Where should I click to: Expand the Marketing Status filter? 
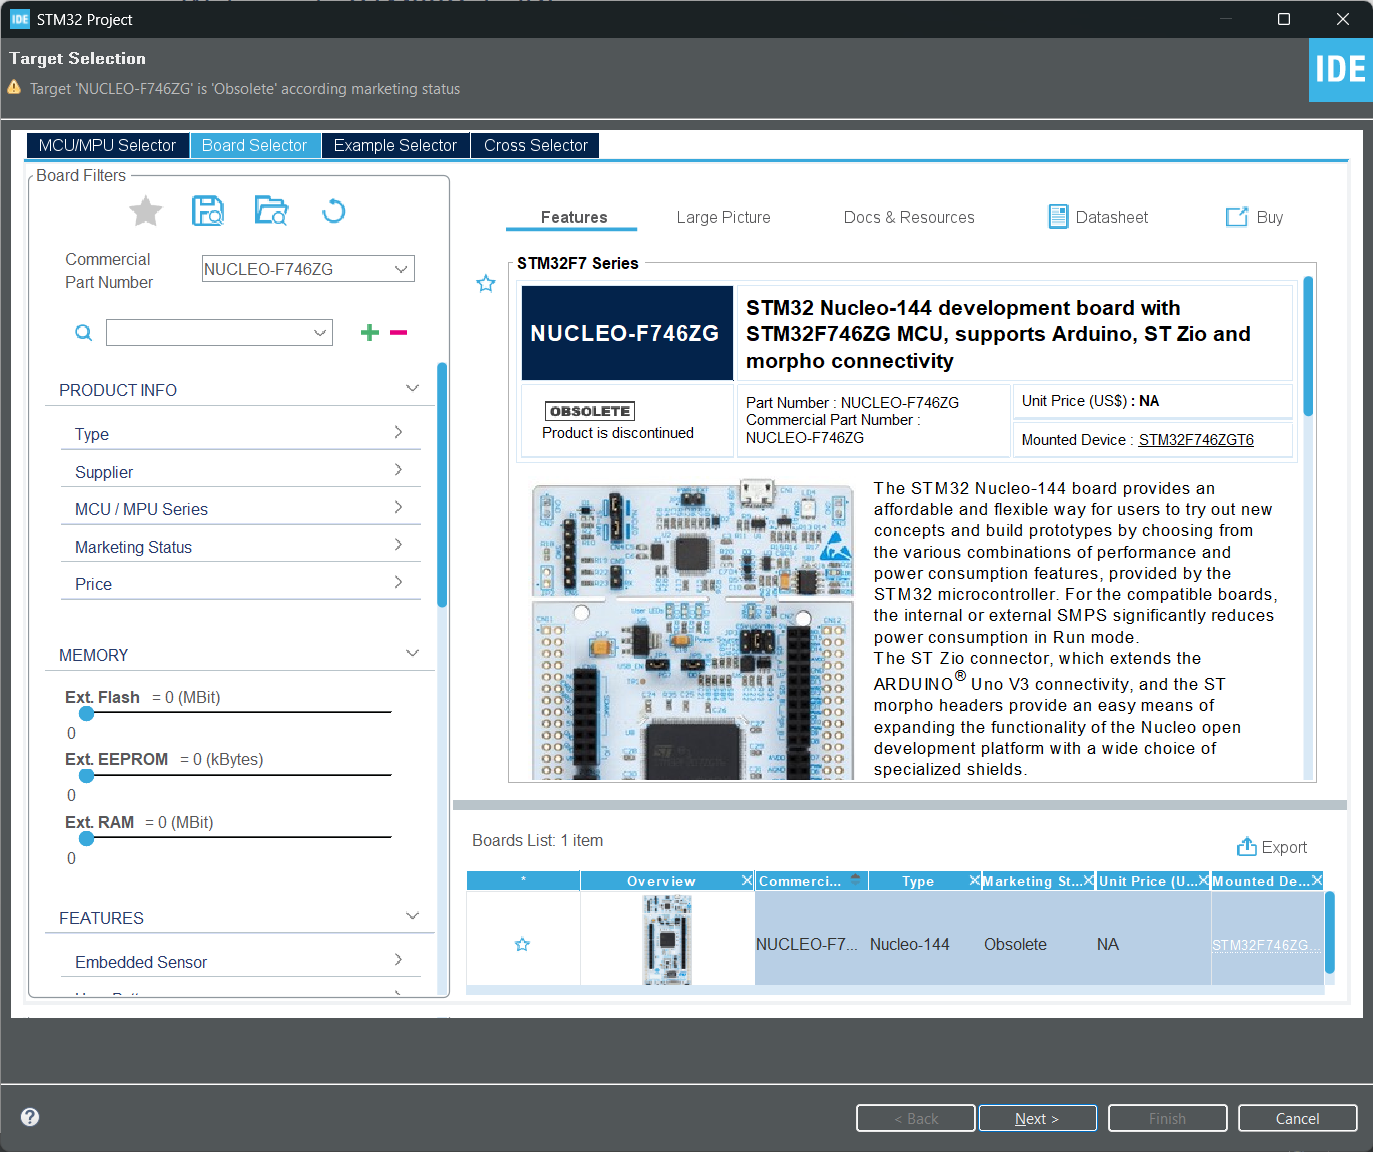tap(398, 545)
